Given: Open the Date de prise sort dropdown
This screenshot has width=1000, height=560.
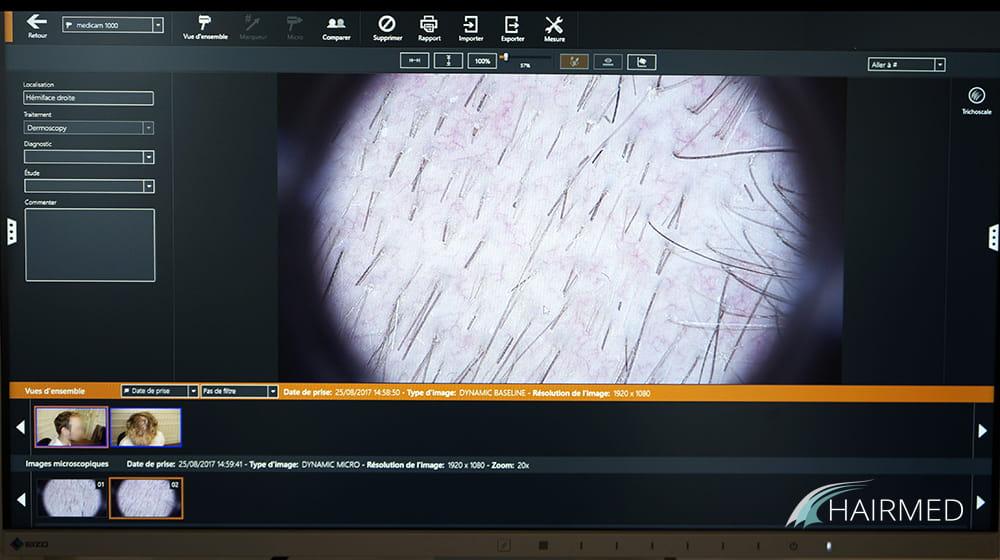Looking at the screenshot, I should click(192, 392).
